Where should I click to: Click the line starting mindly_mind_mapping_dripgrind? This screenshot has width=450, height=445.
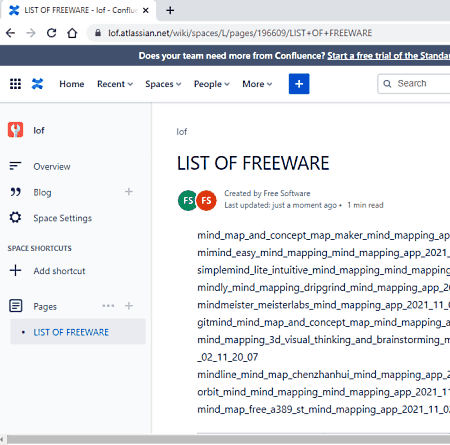coord(323,287)
